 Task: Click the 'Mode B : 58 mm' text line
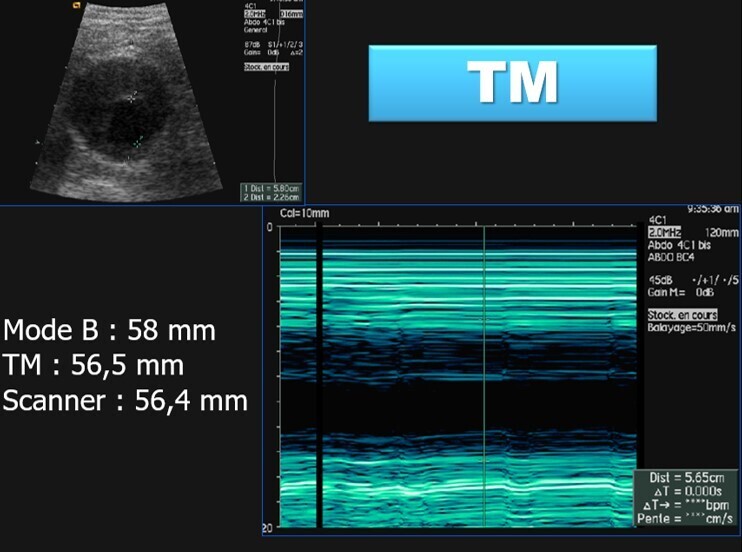click(x=110, y=330)
